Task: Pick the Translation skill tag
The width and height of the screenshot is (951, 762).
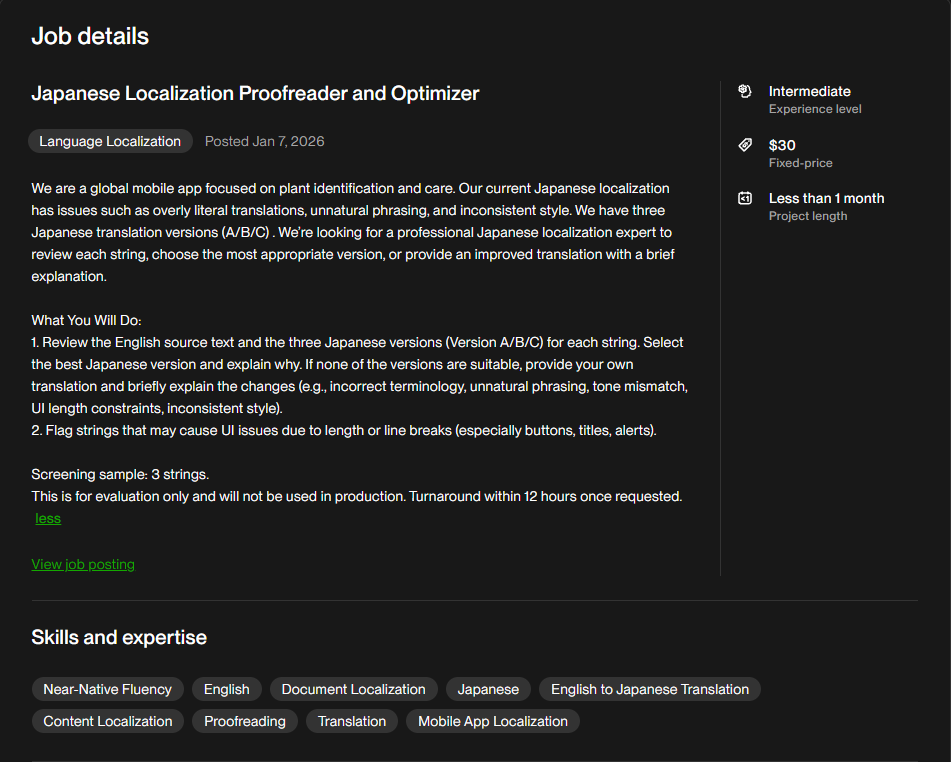Action: tap(352, 721)
